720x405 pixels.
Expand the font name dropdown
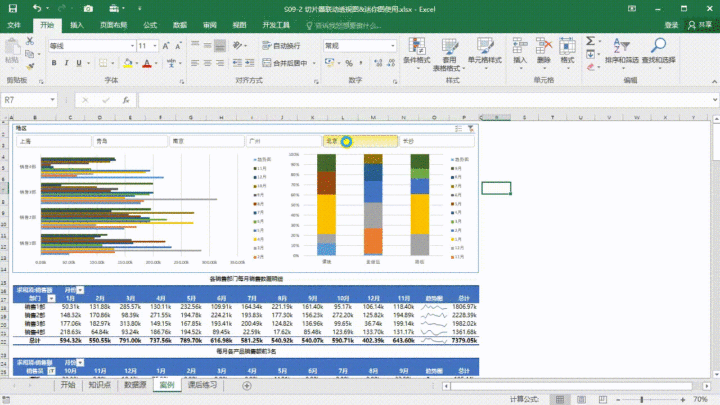[132, 46]
